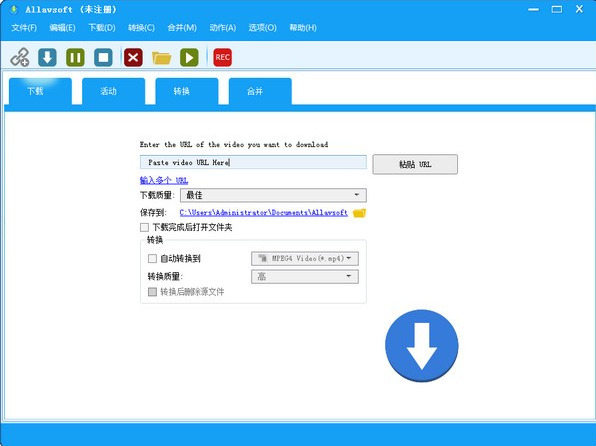Viewport: 596px width, 446px height.
Task: Play file with green play icon
Action: [x=189, y=57]
